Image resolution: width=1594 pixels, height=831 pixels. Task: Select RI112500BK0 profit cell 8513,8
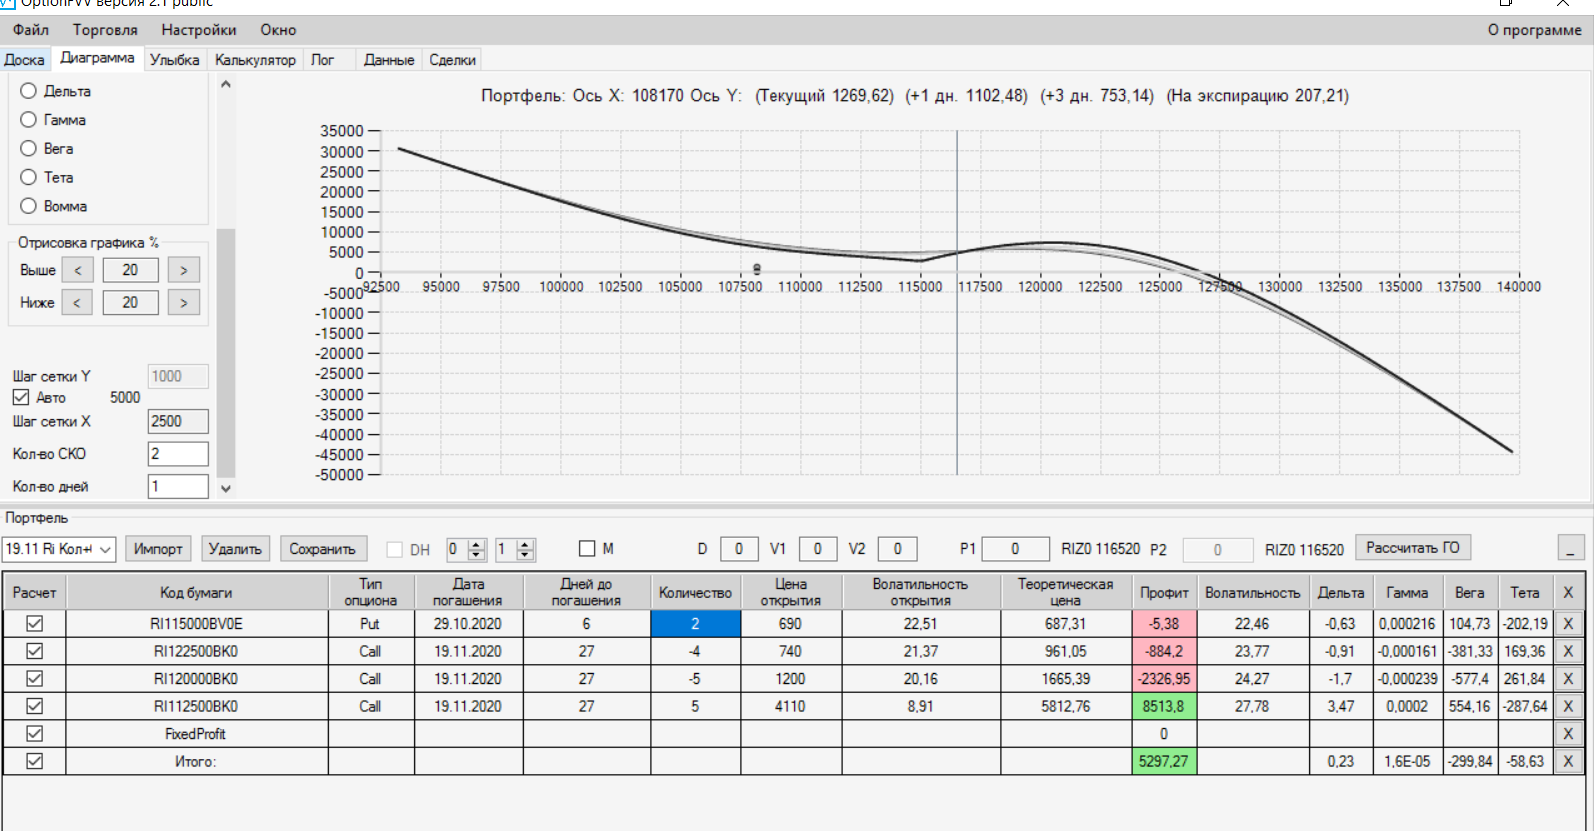pyautogui.click(x=1164, y=706)
